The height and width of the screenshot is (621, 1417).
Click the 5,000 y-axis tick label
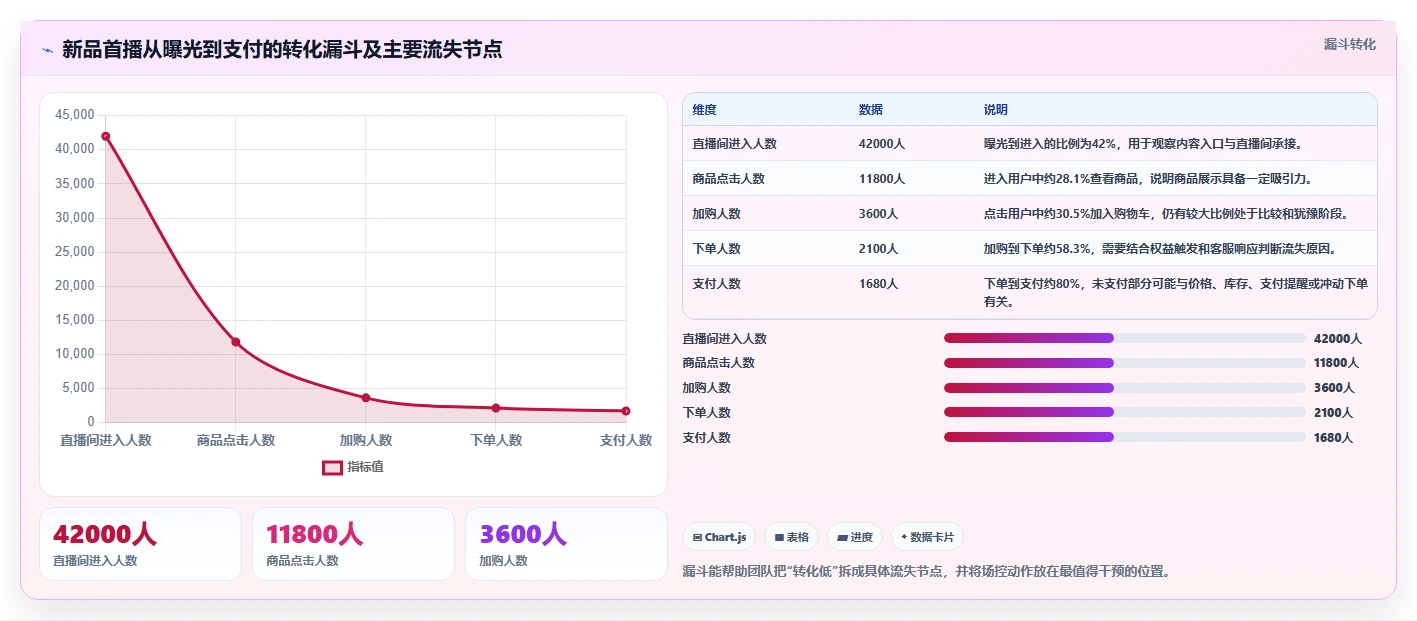pyautogui.click(x=78, y=388)
